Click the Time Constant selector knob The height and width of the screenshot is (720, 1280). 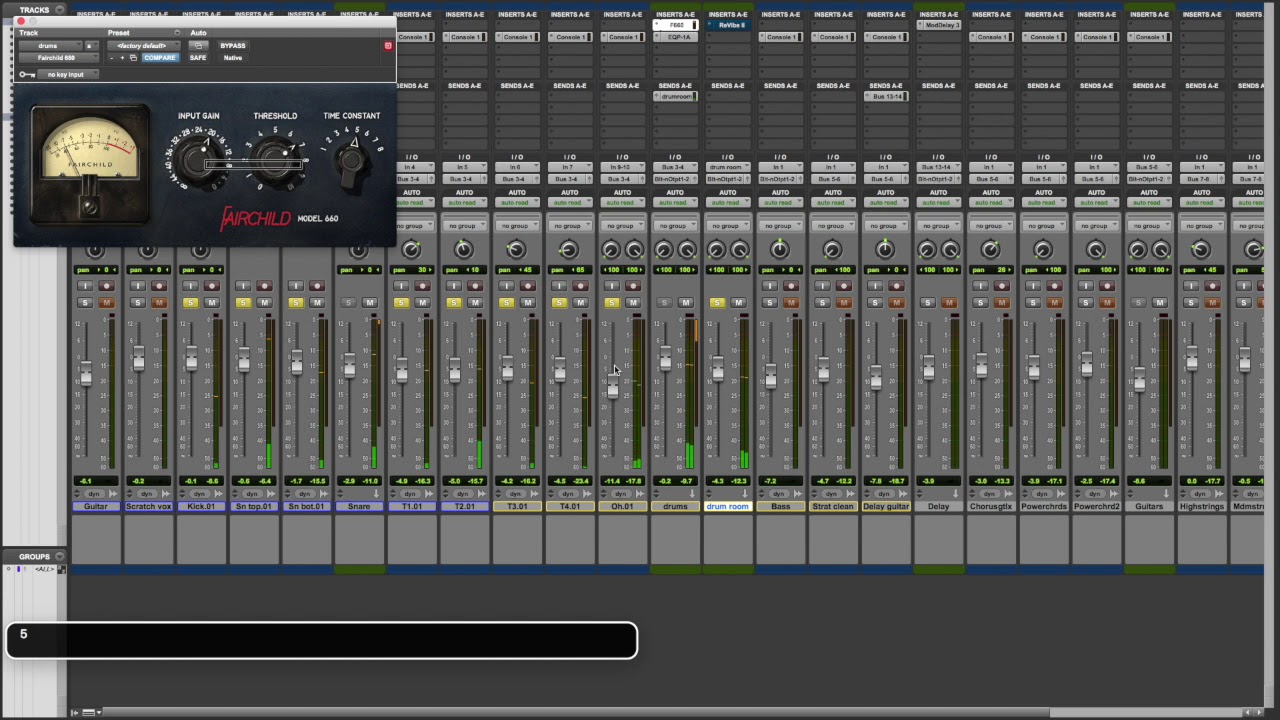[x=351, y=160]
